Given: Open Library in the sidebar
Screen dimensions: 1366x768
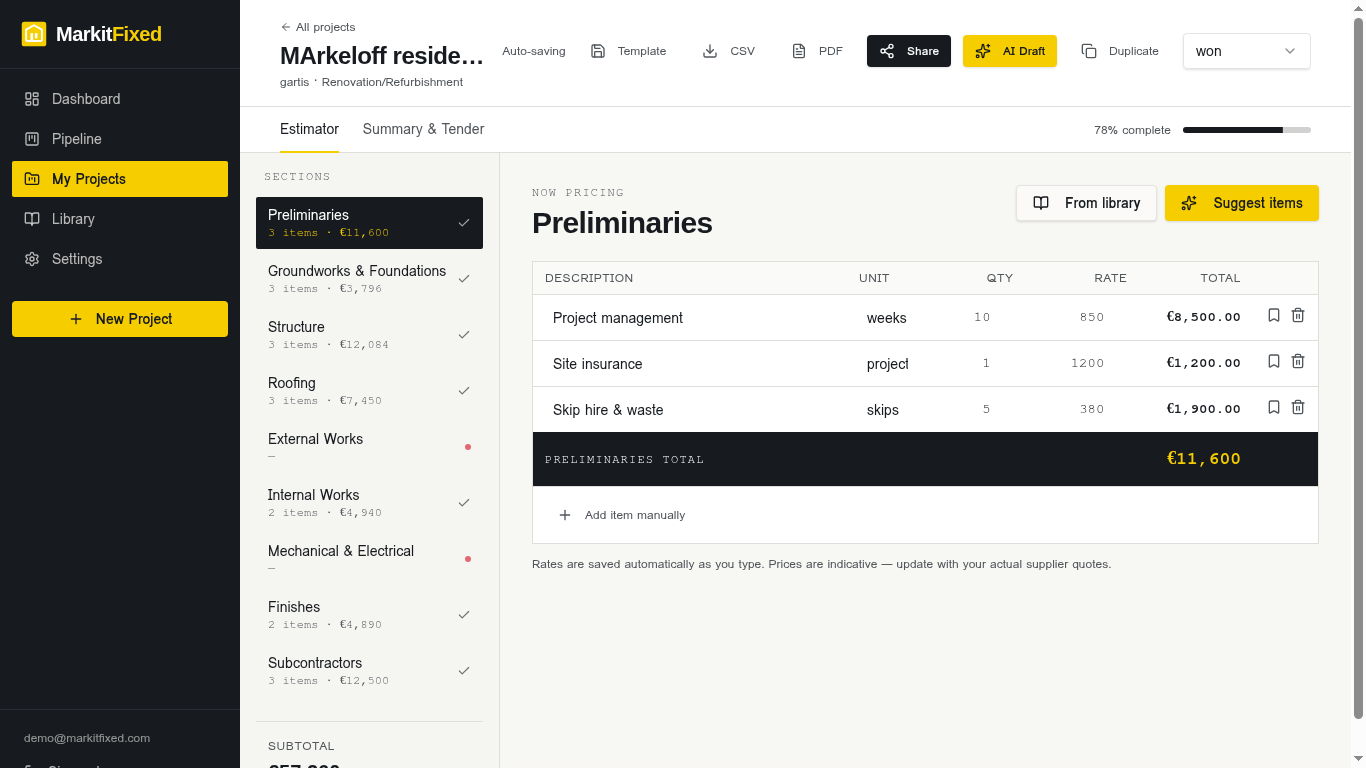Looking at the screenshot, I should pyautogui.click(x=120, y=219).
